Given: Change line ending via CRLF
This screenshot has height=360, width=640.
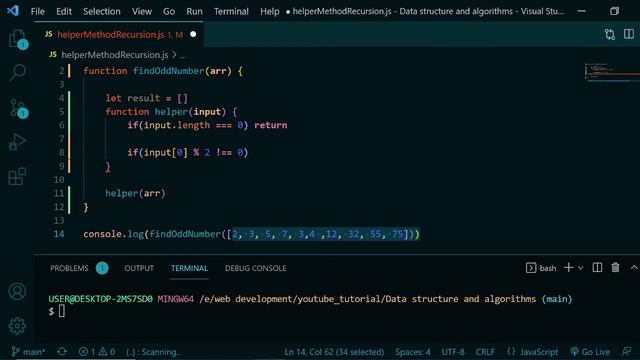Looking at the screenshot, I should 485,351.
